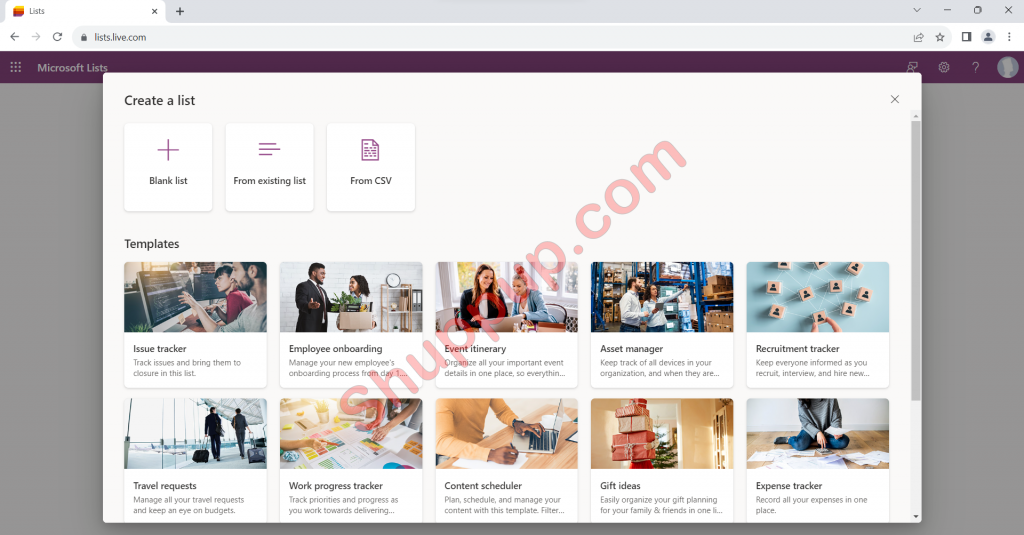Select the Lists browser tab
The image size is (1024, 535).
click(x=80, y=11)
